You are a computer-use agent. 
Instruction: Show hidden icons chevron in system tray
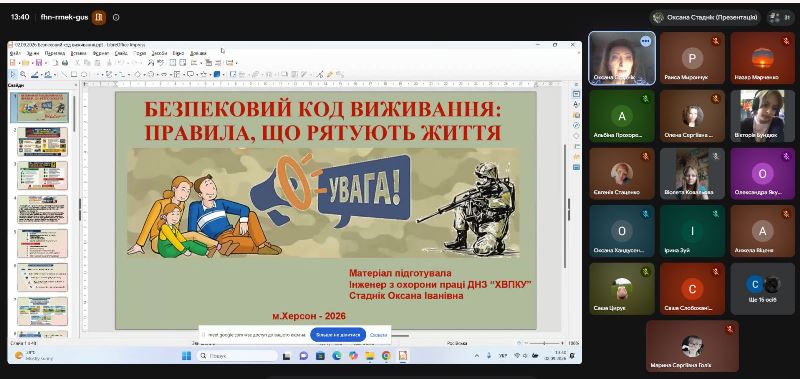tap(477, 356)
